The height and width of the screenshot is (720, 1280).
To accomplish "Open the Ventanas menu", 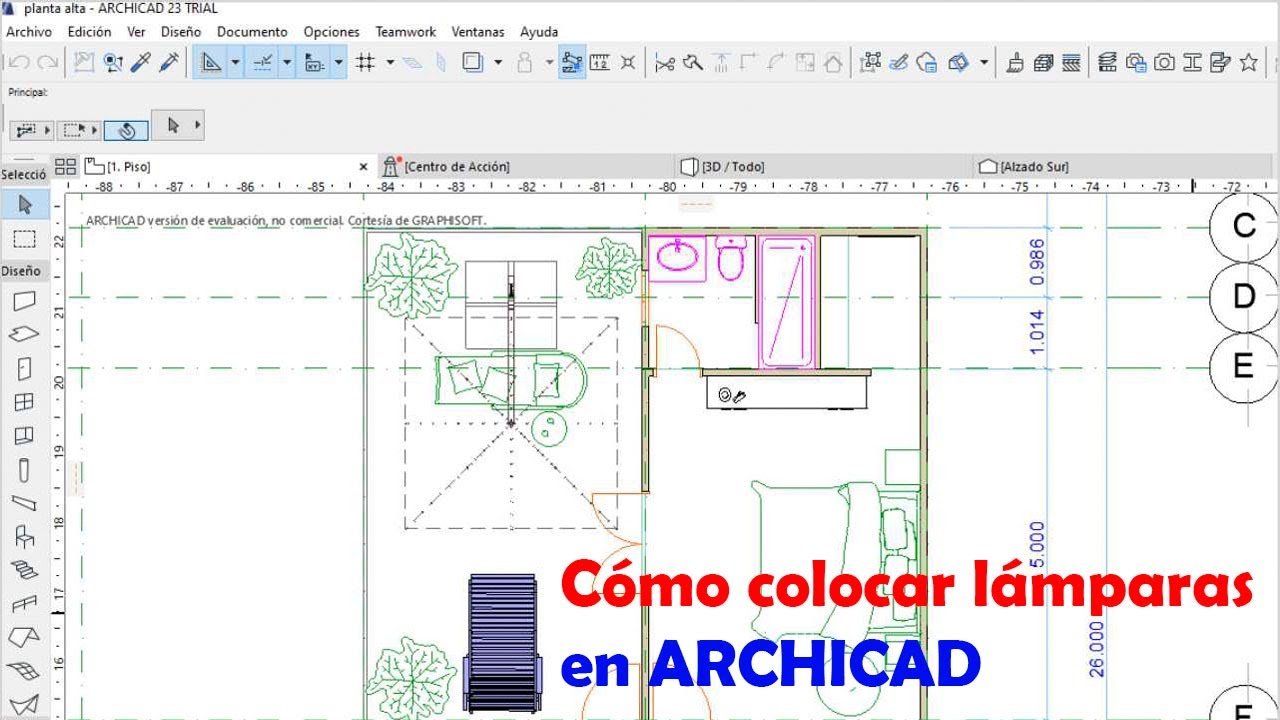I will click(x=478, y=32).
